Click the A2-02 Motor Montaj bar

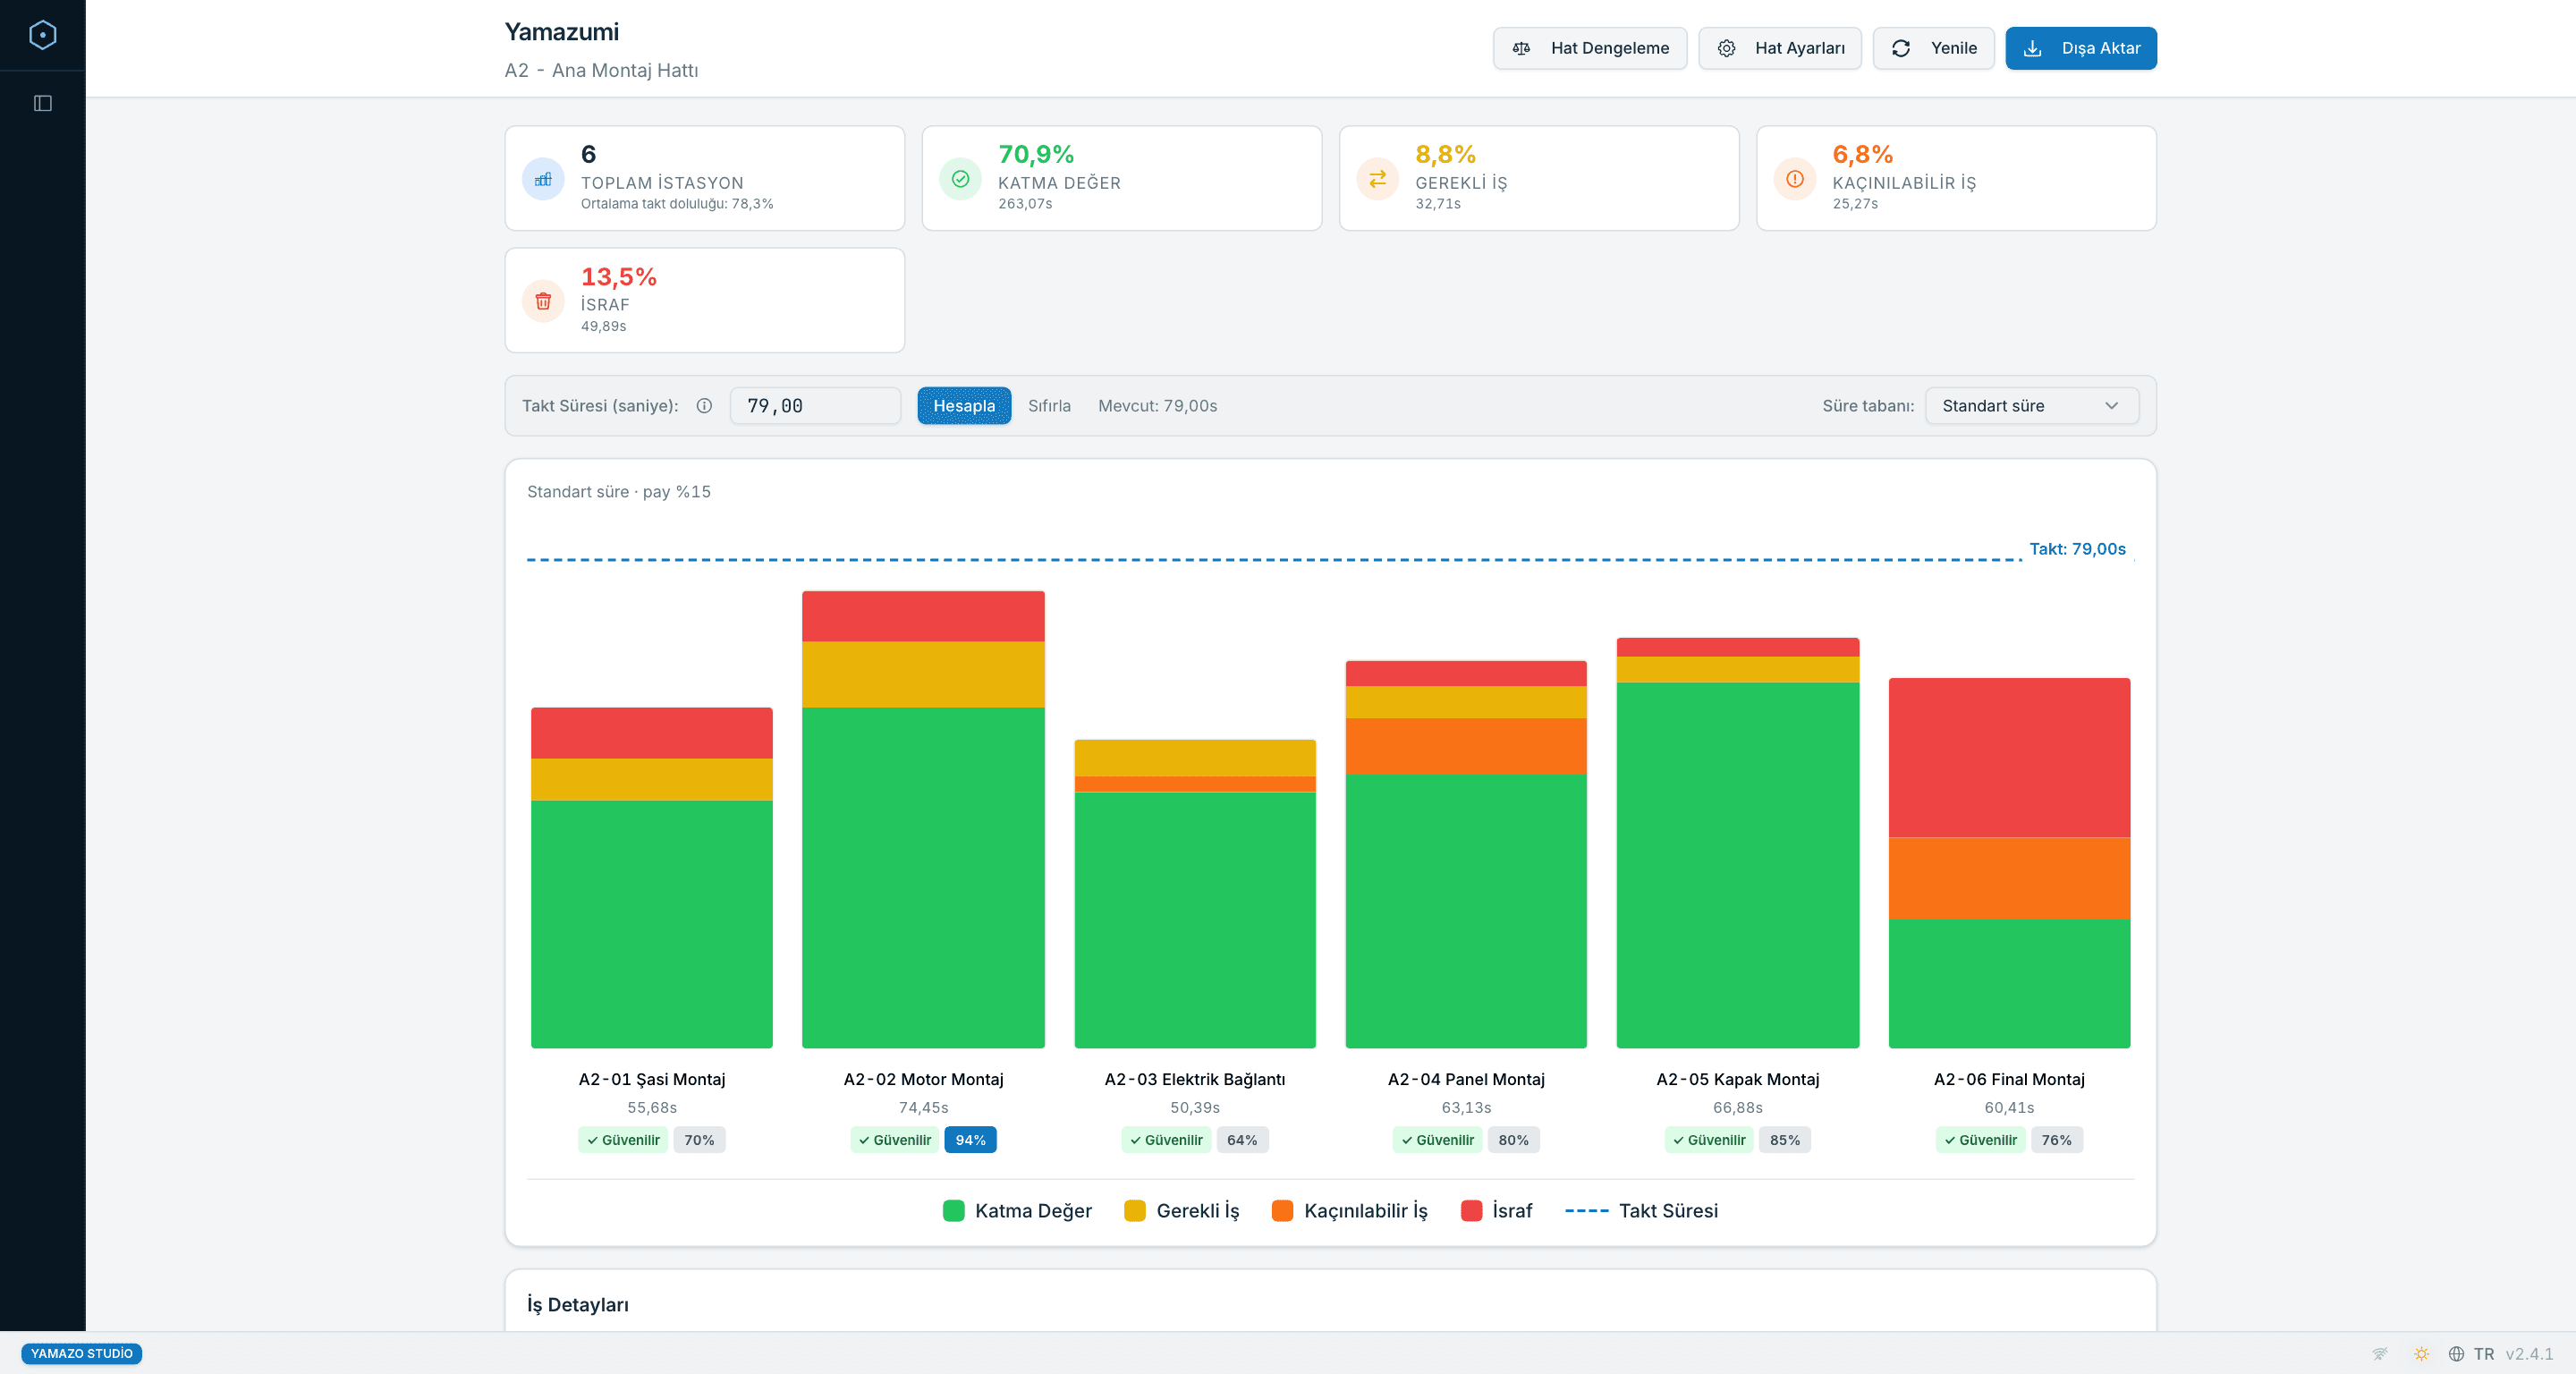click(x=922, y=819)
